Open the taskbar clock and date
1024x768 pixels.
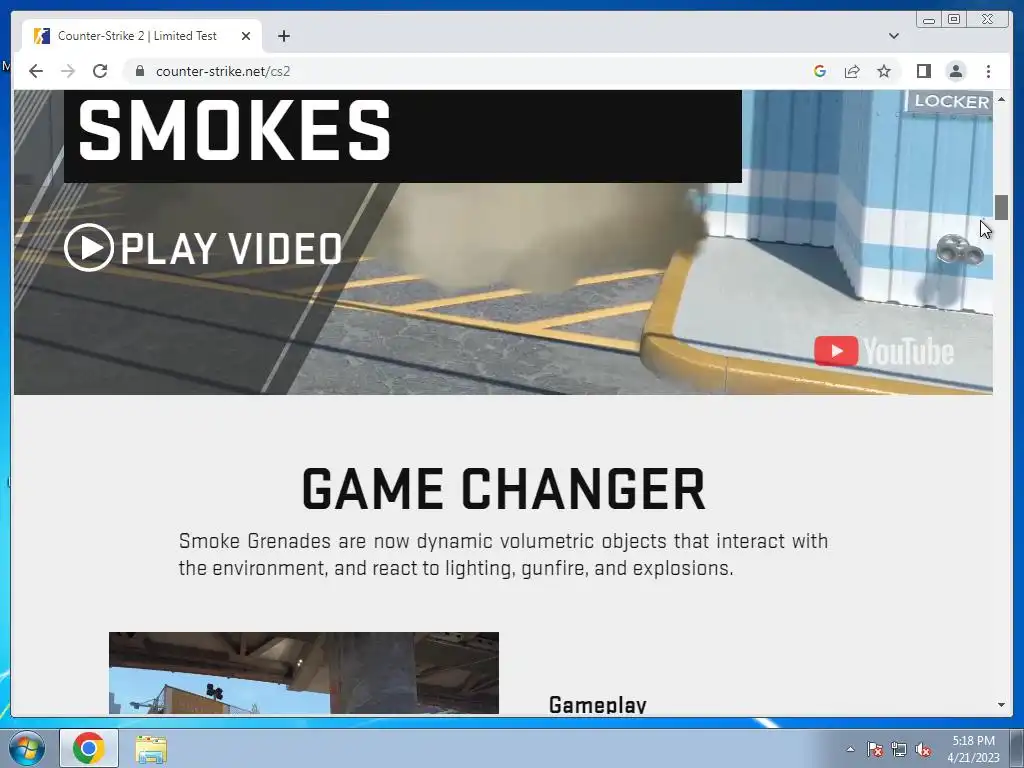click(x=973, y=749)
